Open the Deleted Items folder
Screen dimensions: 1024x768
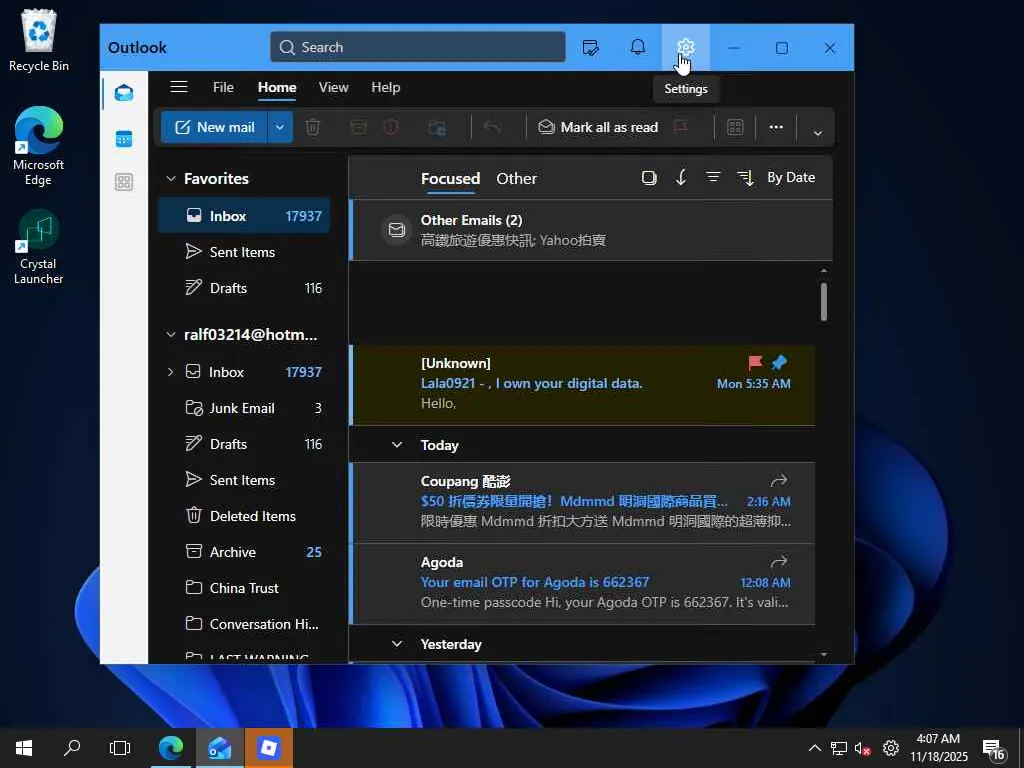tap(244, 515)
